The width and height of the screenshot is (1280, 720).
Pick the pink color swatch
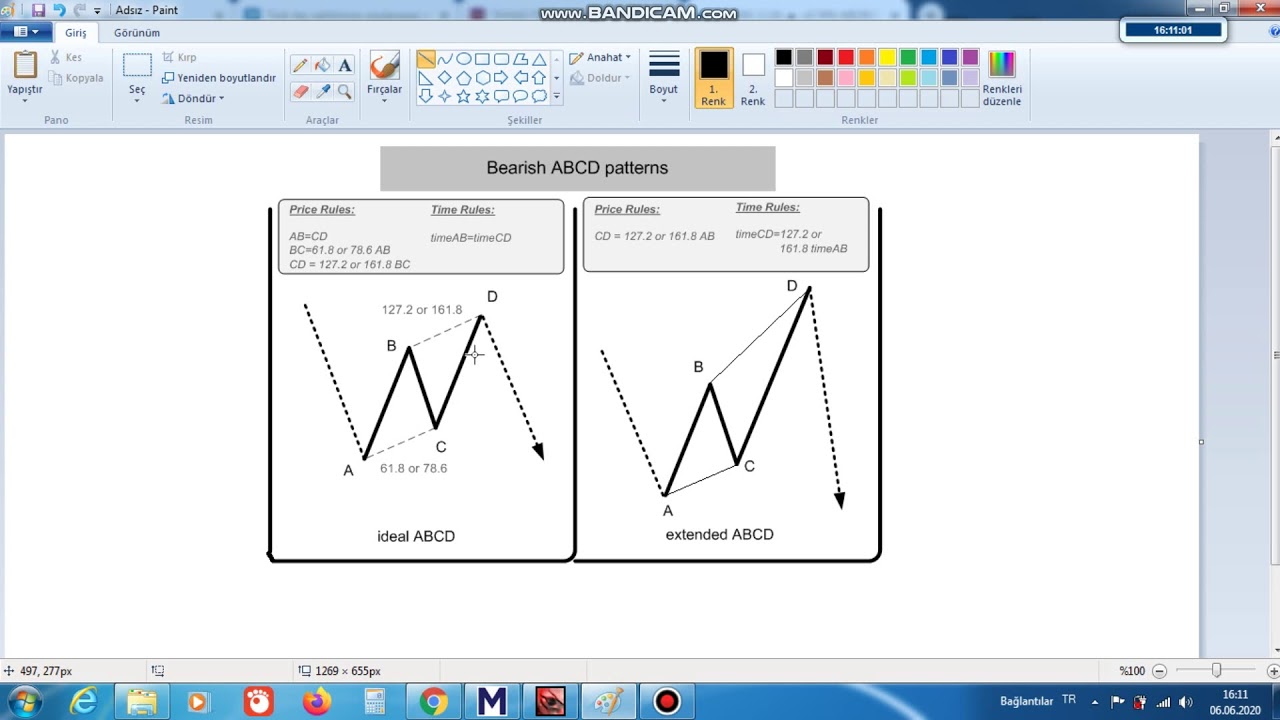click(846, 78)
